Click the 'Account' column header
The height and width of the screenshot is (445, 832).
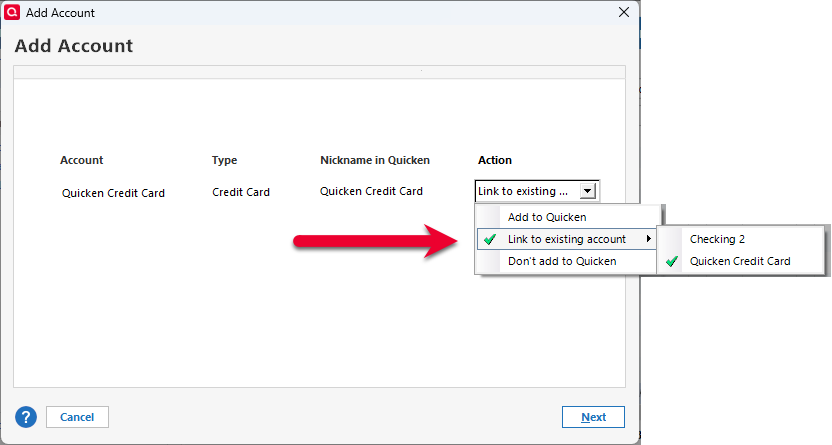pos(82,160)
